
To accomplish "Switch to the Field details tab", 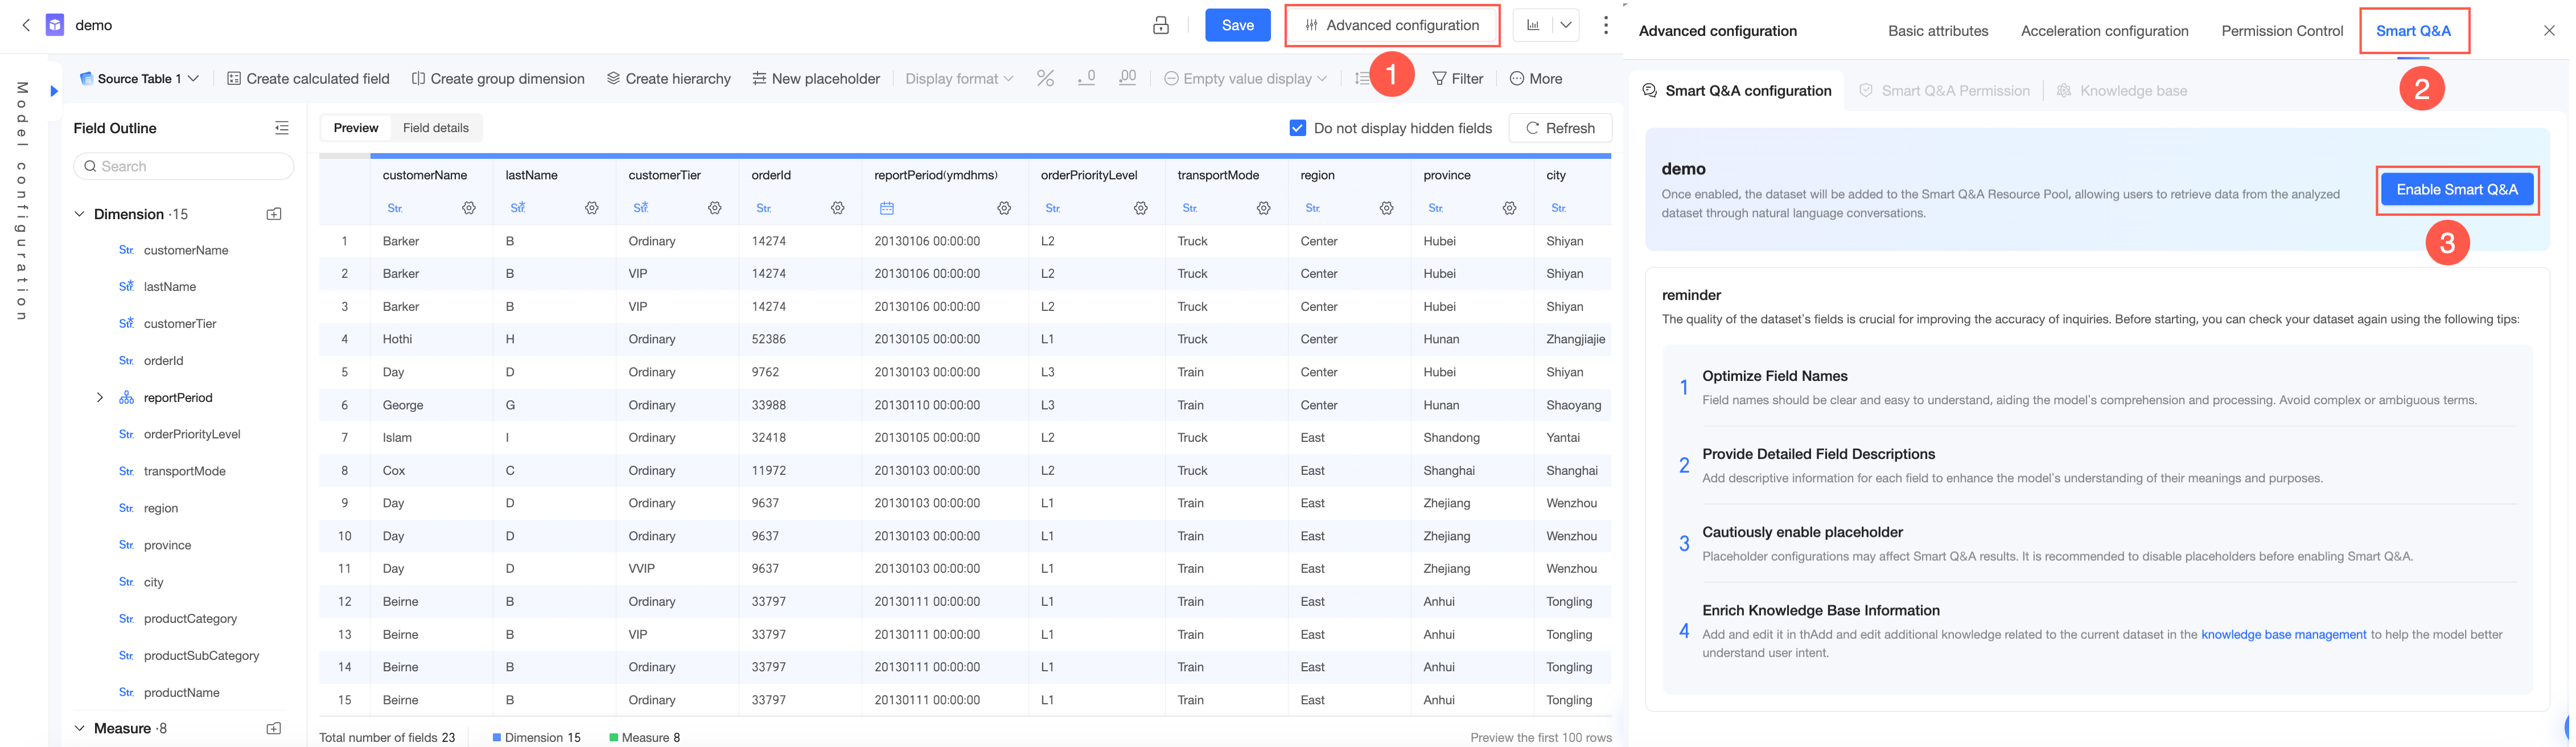I will coord(435,128).
